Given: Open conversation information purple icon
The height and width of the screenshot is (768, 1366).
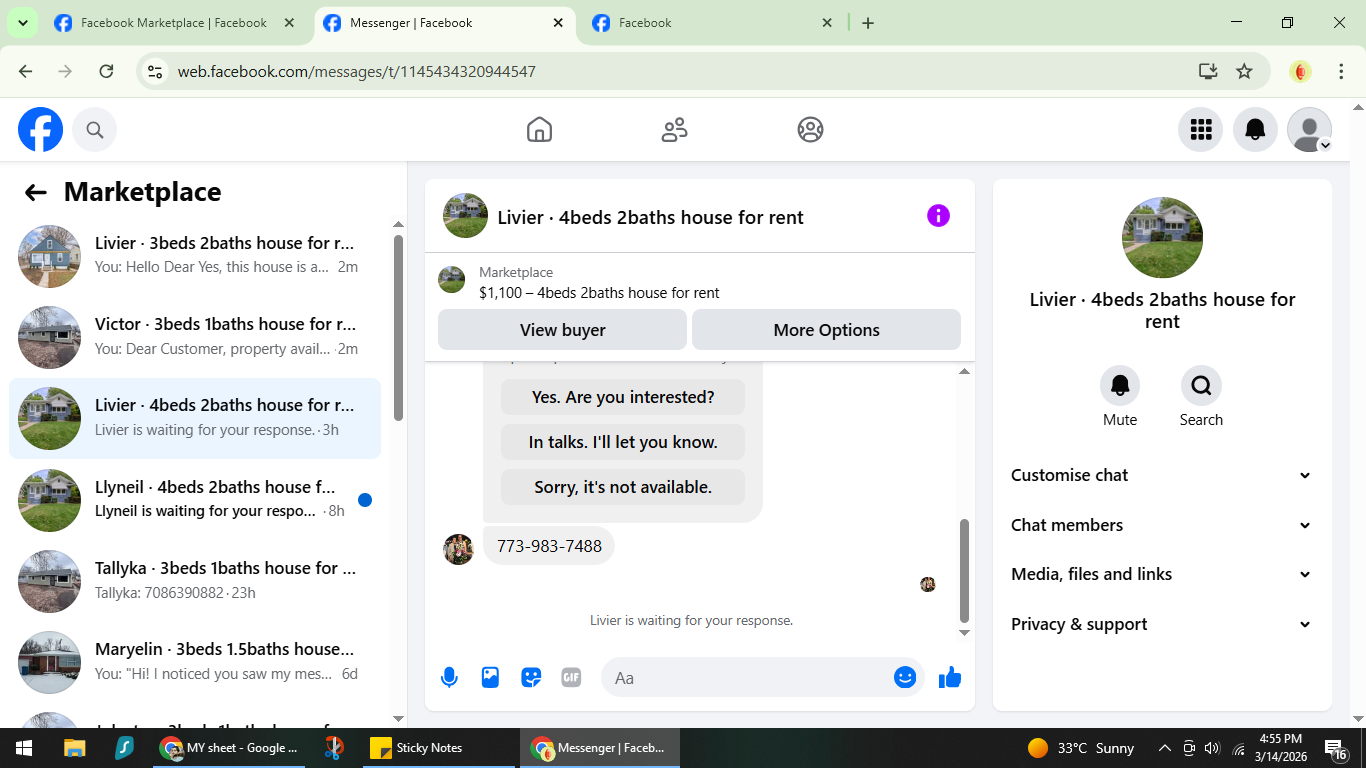Looking at the screenshot, I should point(938,216).
